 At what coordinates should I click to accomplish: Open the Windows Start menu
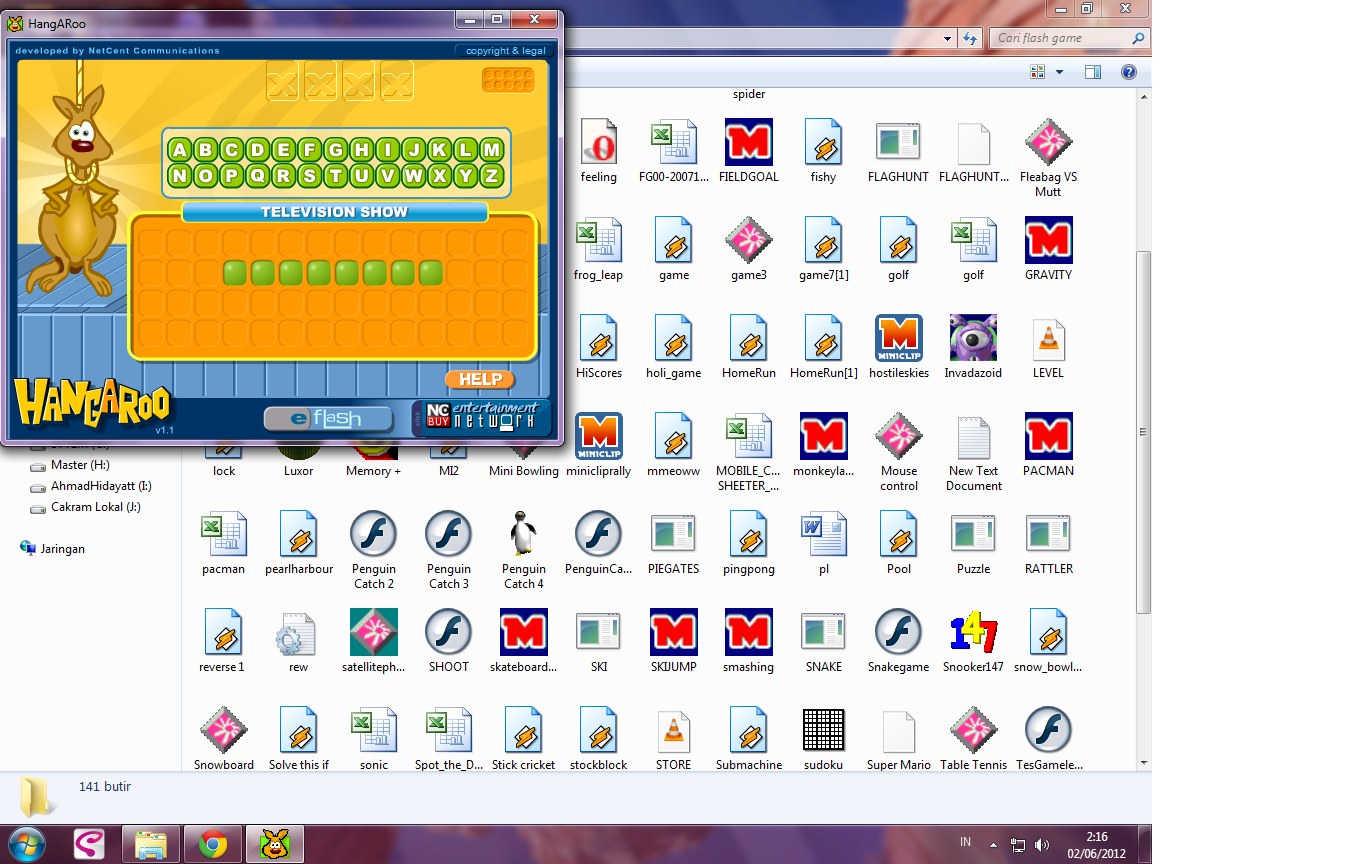[x=27, y=845]
